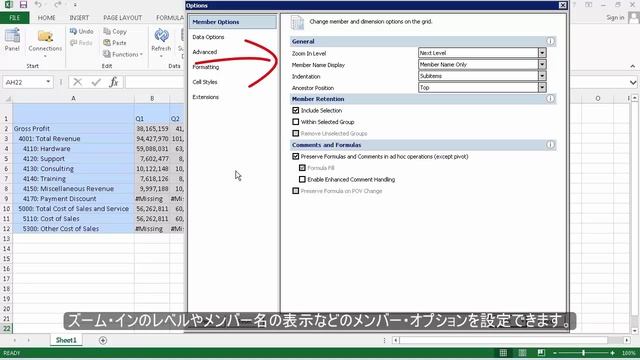Add a new sheet with plus icon
640x360 pixels.
coord(103,340)
